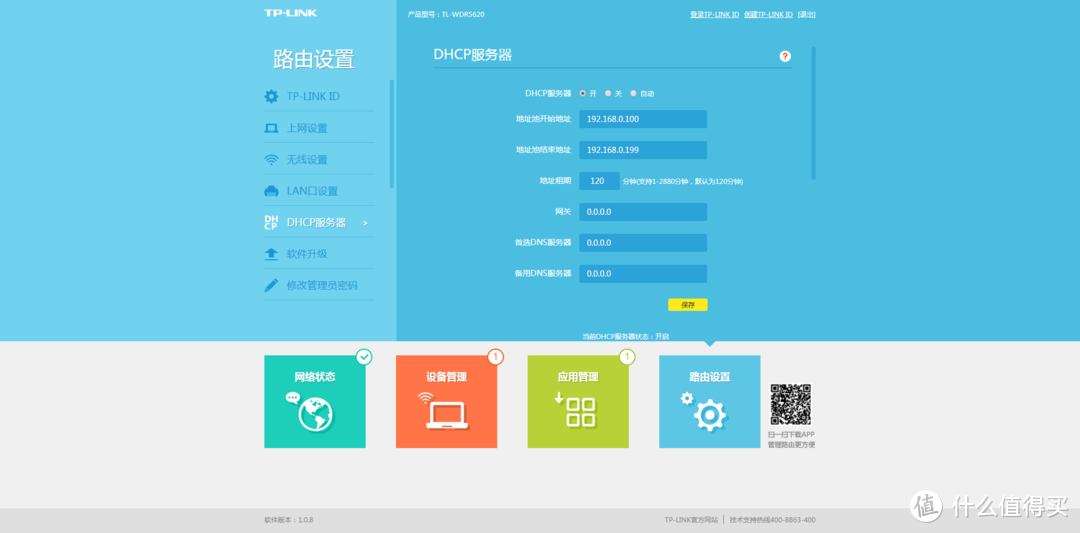The width and height of the screenshot is (1080, 533).
Task: Open the help question mark icon
Action: (785, 56)
